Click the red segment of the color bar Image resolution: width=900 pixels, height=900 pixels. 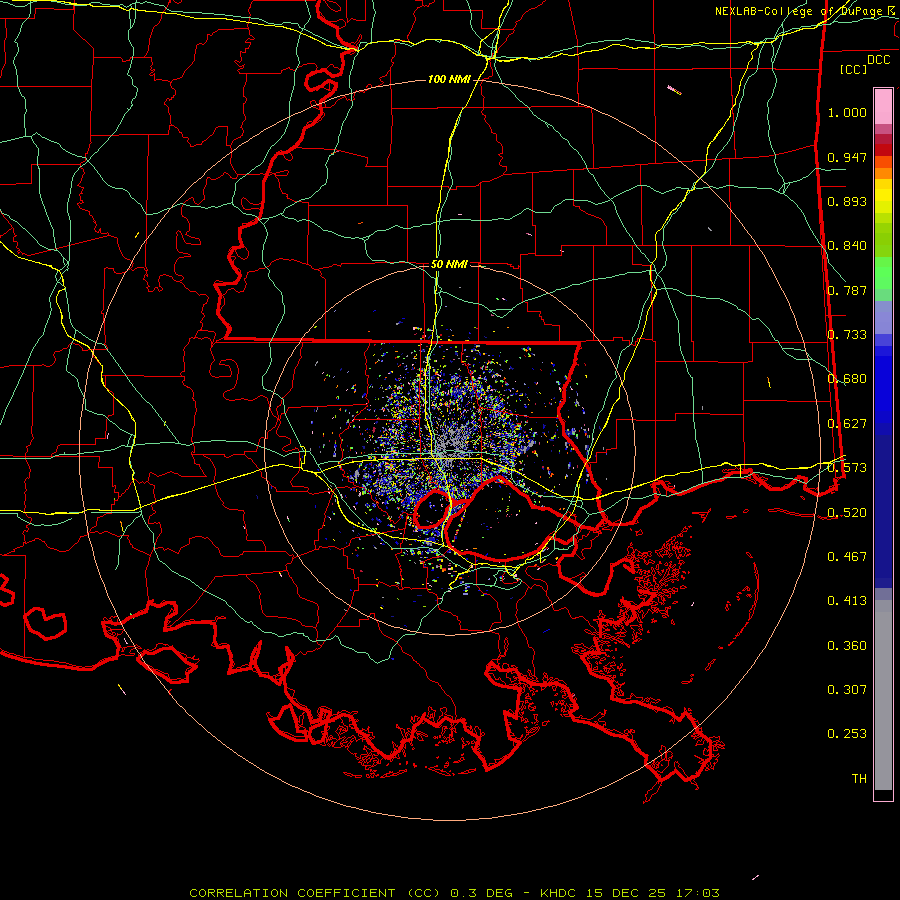click(x=883, y=149)
